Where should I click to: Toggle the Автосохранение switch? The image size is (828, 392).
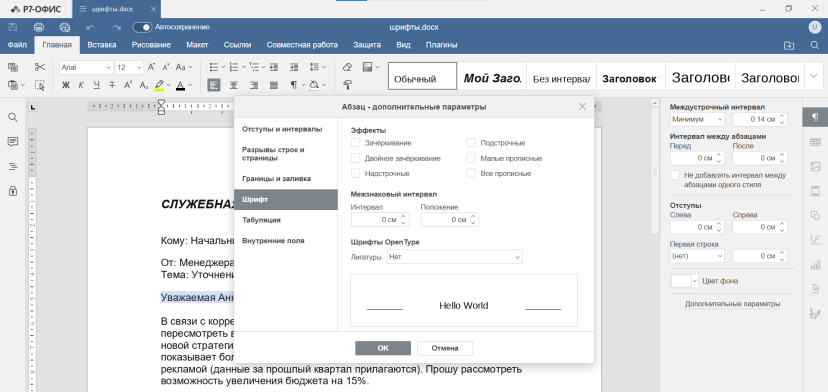pyautogui.click(x=142, y=27)
